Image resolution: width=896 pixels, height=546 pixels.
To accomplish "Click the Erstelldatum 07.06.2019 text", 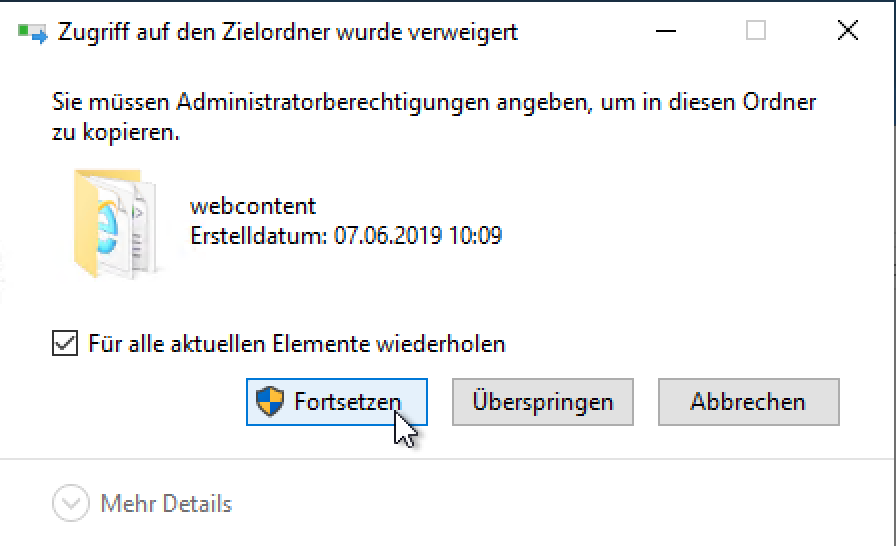I will 345,236.
